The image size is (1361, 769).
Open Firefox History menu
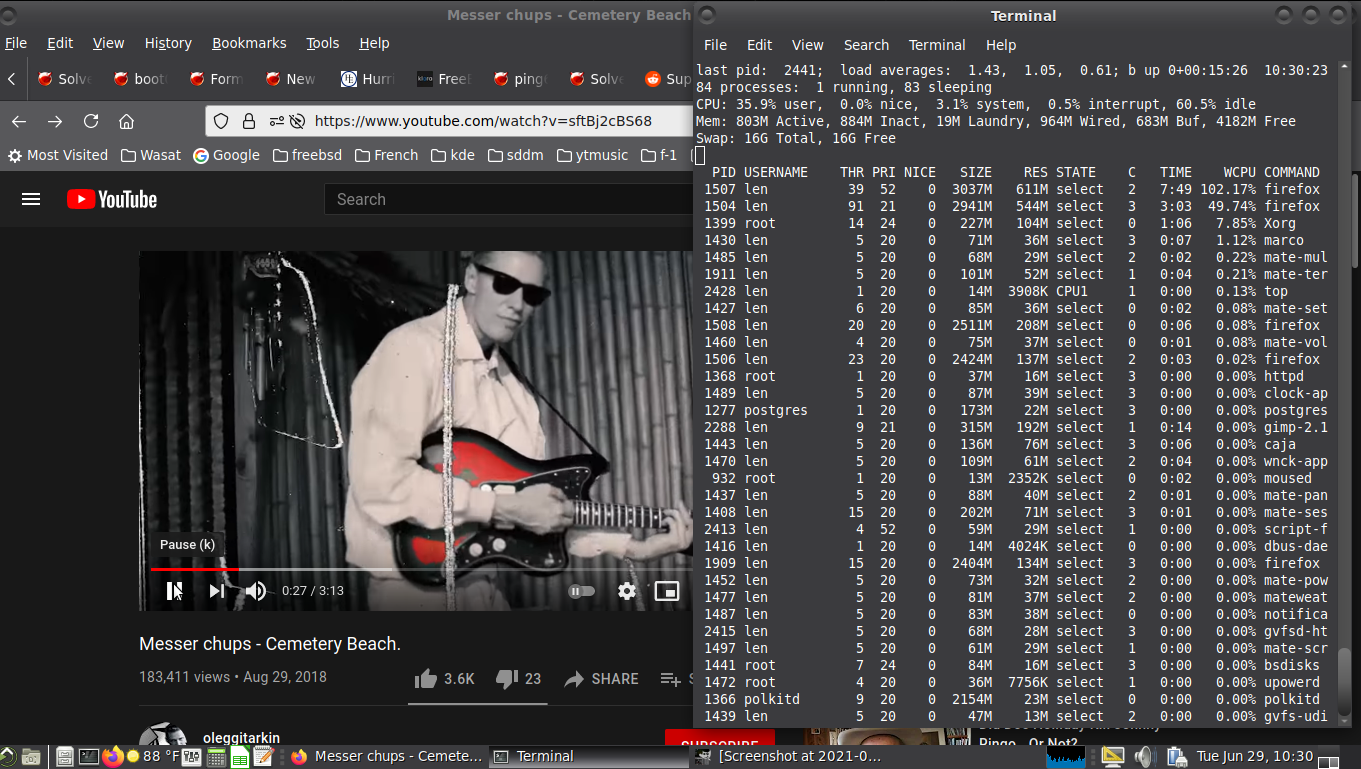tap(168, 43)
